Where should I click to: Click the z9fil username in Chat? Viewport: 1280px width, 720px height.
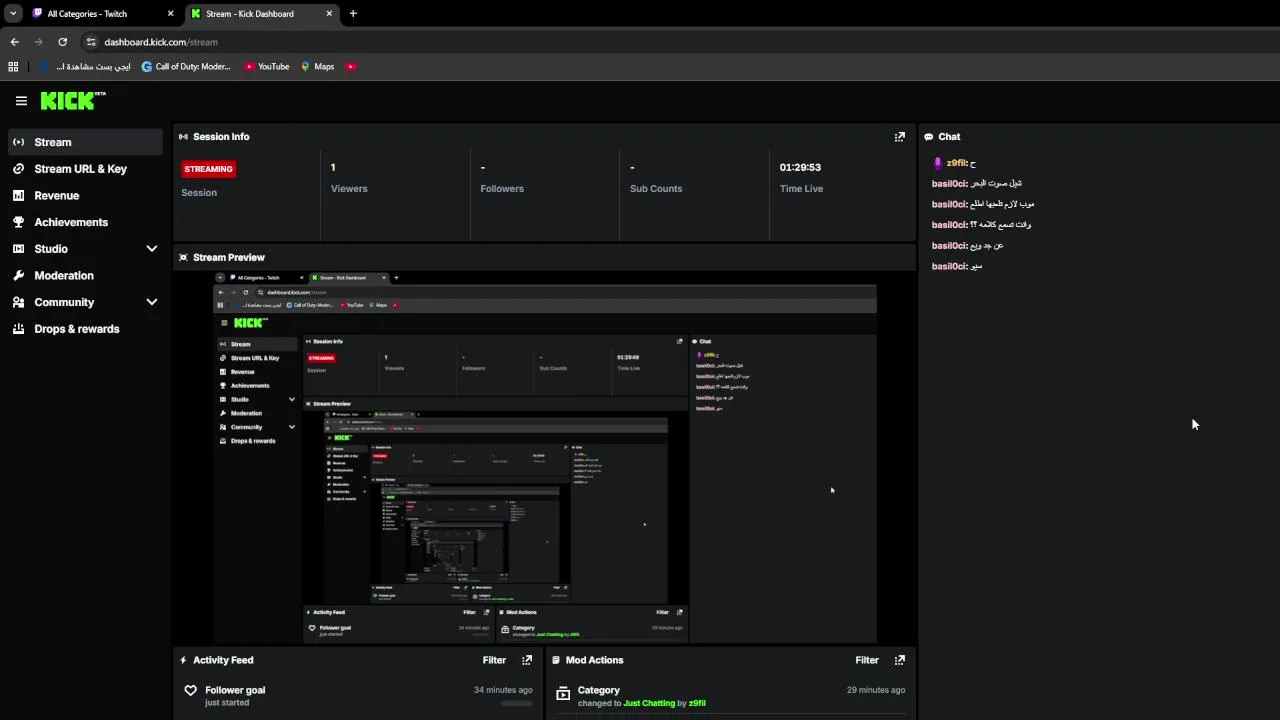point(956,163)
